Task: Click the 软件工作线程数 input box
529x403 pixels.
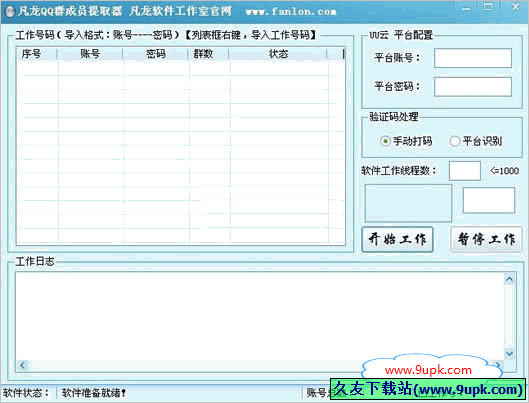Action: point(465,171)
